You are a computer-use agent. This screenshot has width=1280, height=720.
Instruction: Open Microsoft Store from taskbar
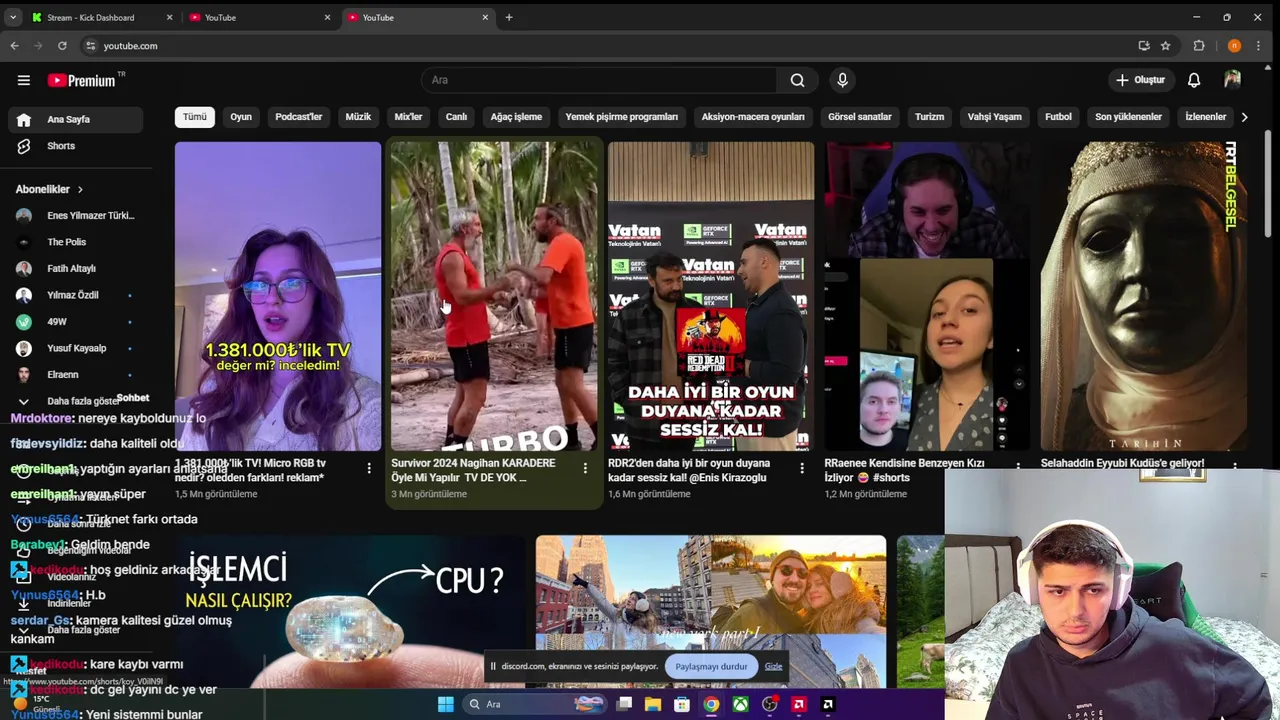(x=682, y=704)
